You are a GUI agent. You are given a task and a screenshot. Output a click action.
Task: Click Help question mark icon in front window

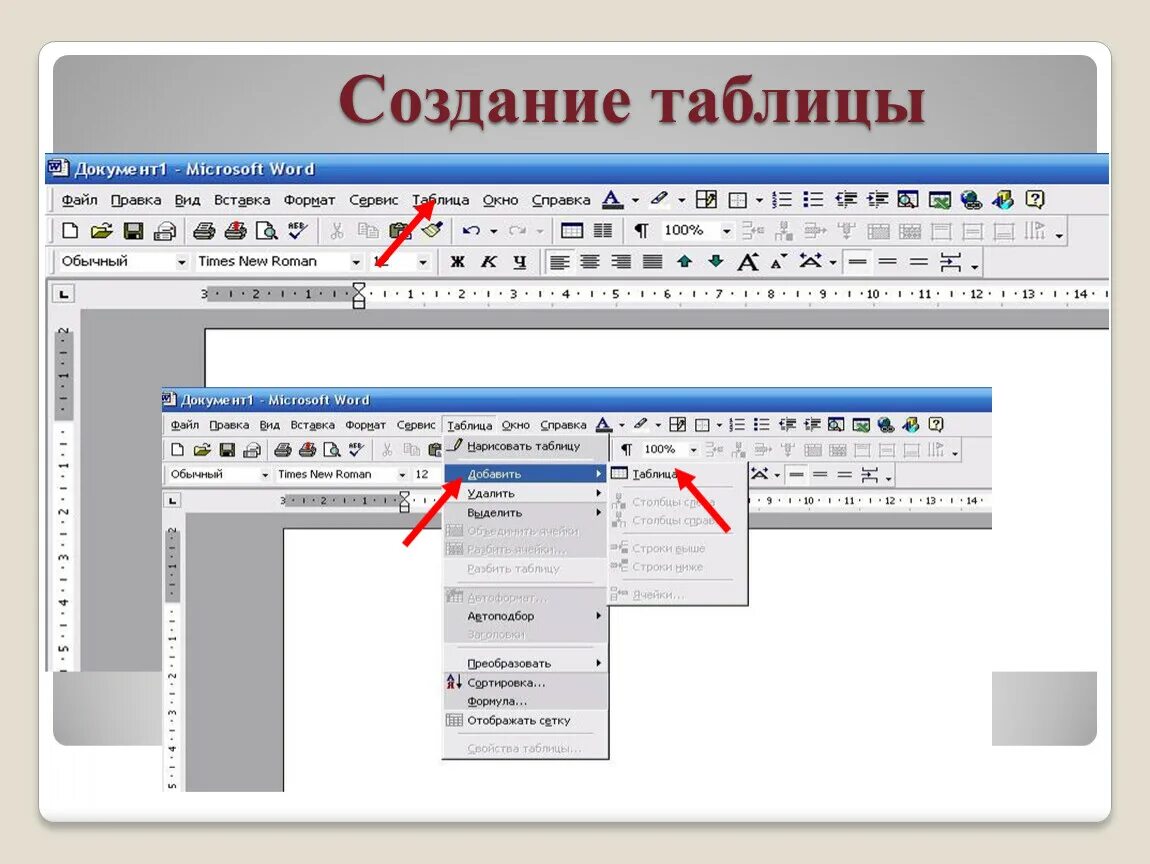tap(935, 425)
